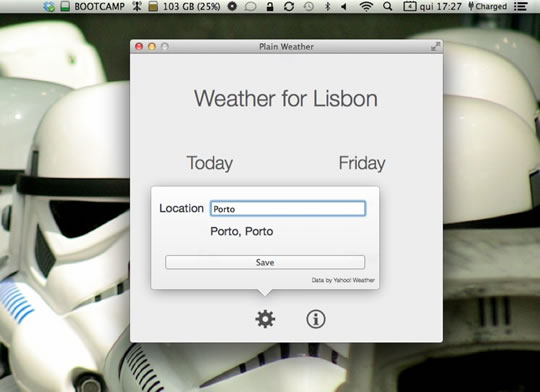Click the Data by Yahoo! Weather text

coord(343,280)
